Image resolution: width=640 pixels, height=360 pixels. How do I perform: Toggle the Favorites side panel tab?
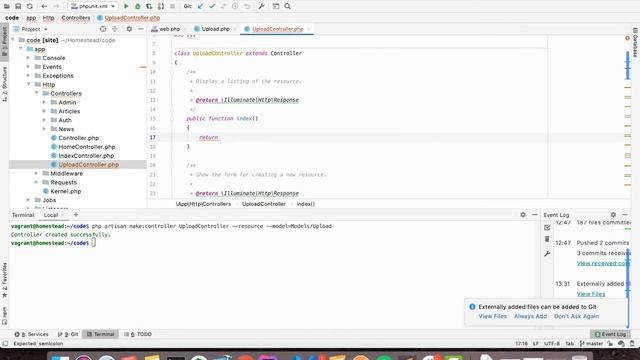(4, 280)
